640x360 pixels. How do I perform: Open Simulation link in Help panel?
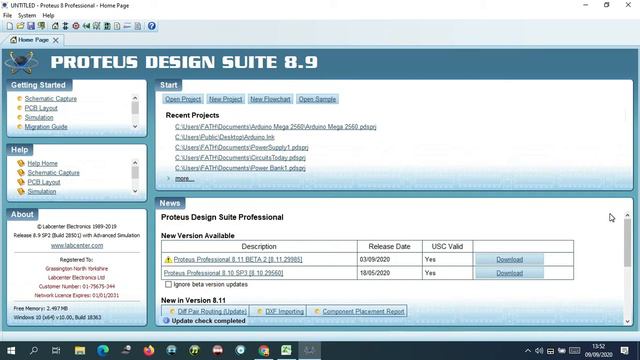(x=42, y=191)
